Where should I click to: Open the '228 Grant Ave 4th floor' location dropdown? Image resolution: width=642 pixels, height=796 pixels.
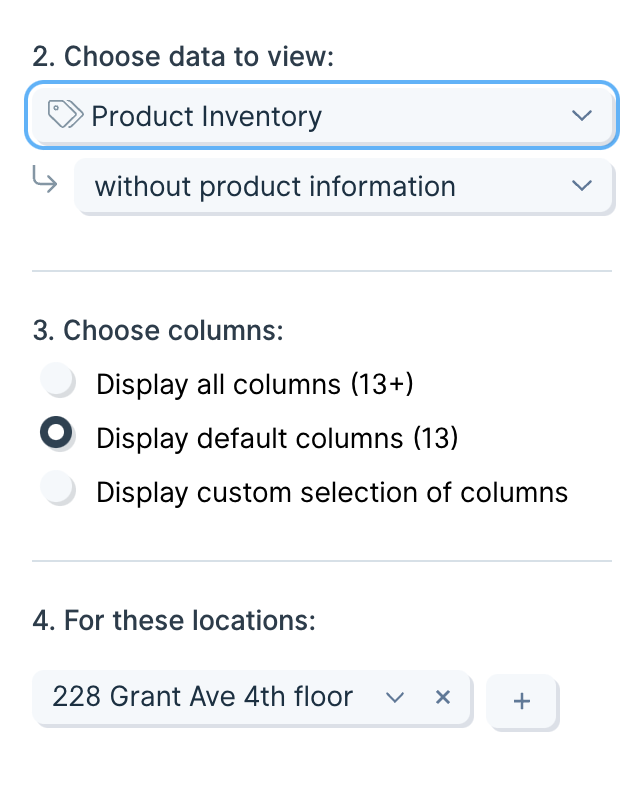click(x=252, y=697)
